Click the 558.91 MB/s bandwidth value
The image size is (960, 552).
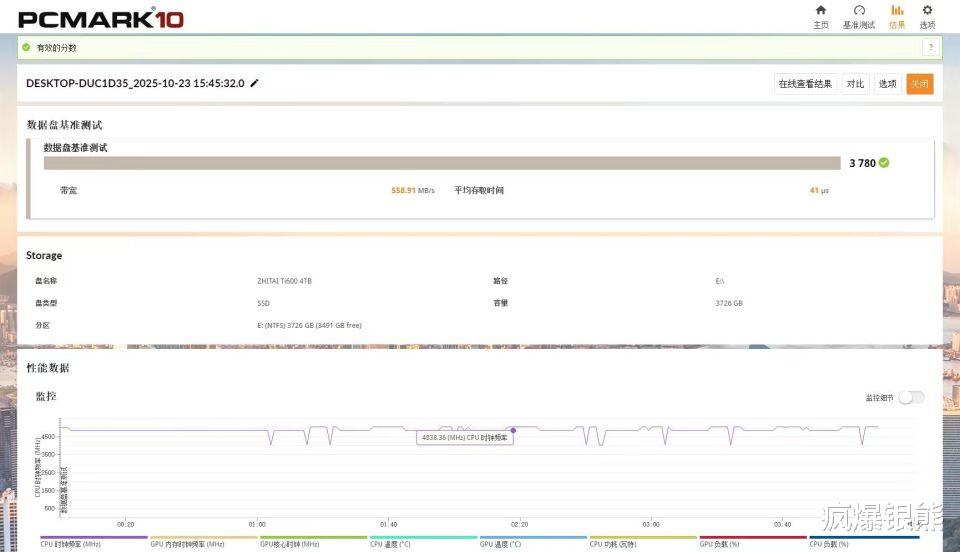[413, 190]
